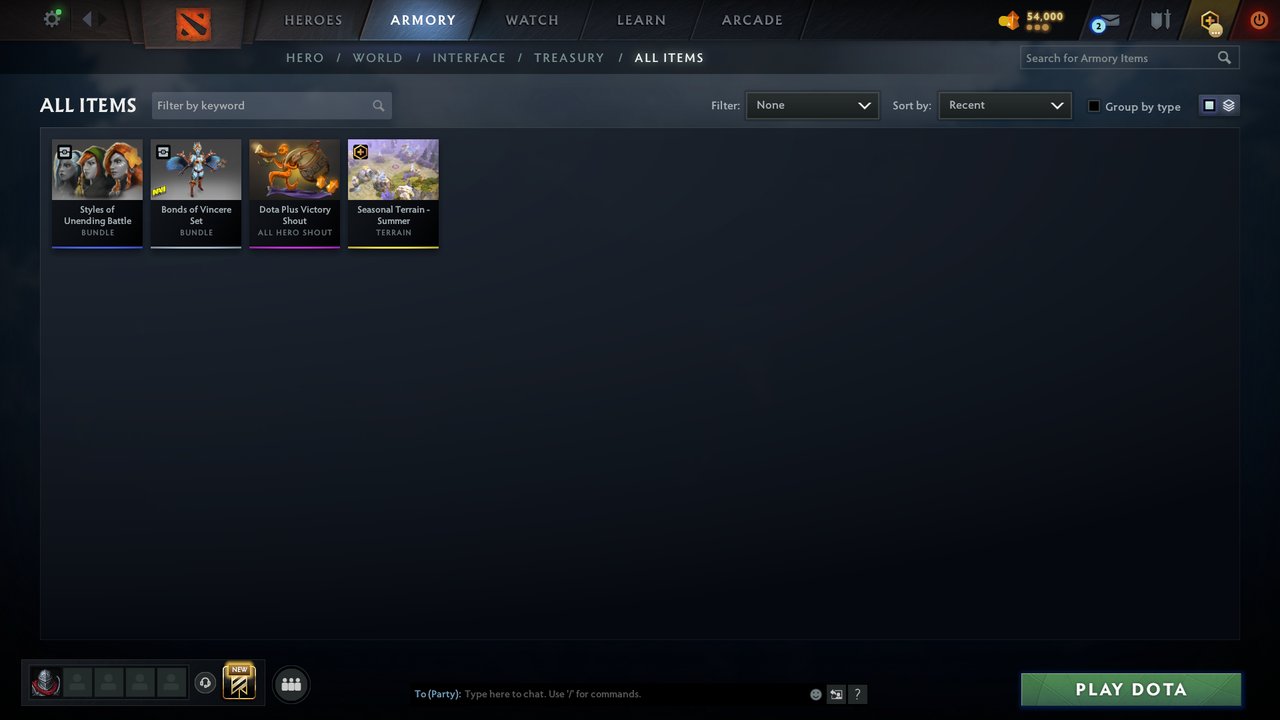Go to TREASURY armory subsection
Image resolution: width=1280 pixels, height=720 pixels.
coord(569,58)
